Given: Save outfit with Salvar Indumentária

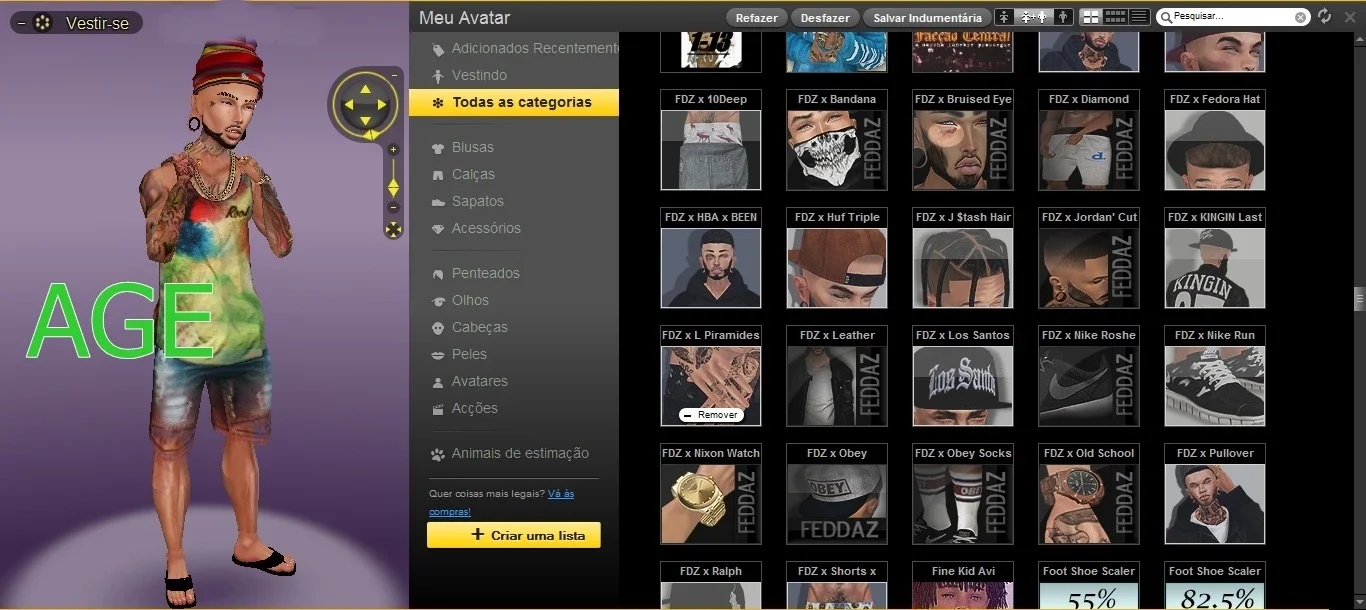Looking at the screenshot, I should [927, 17].
